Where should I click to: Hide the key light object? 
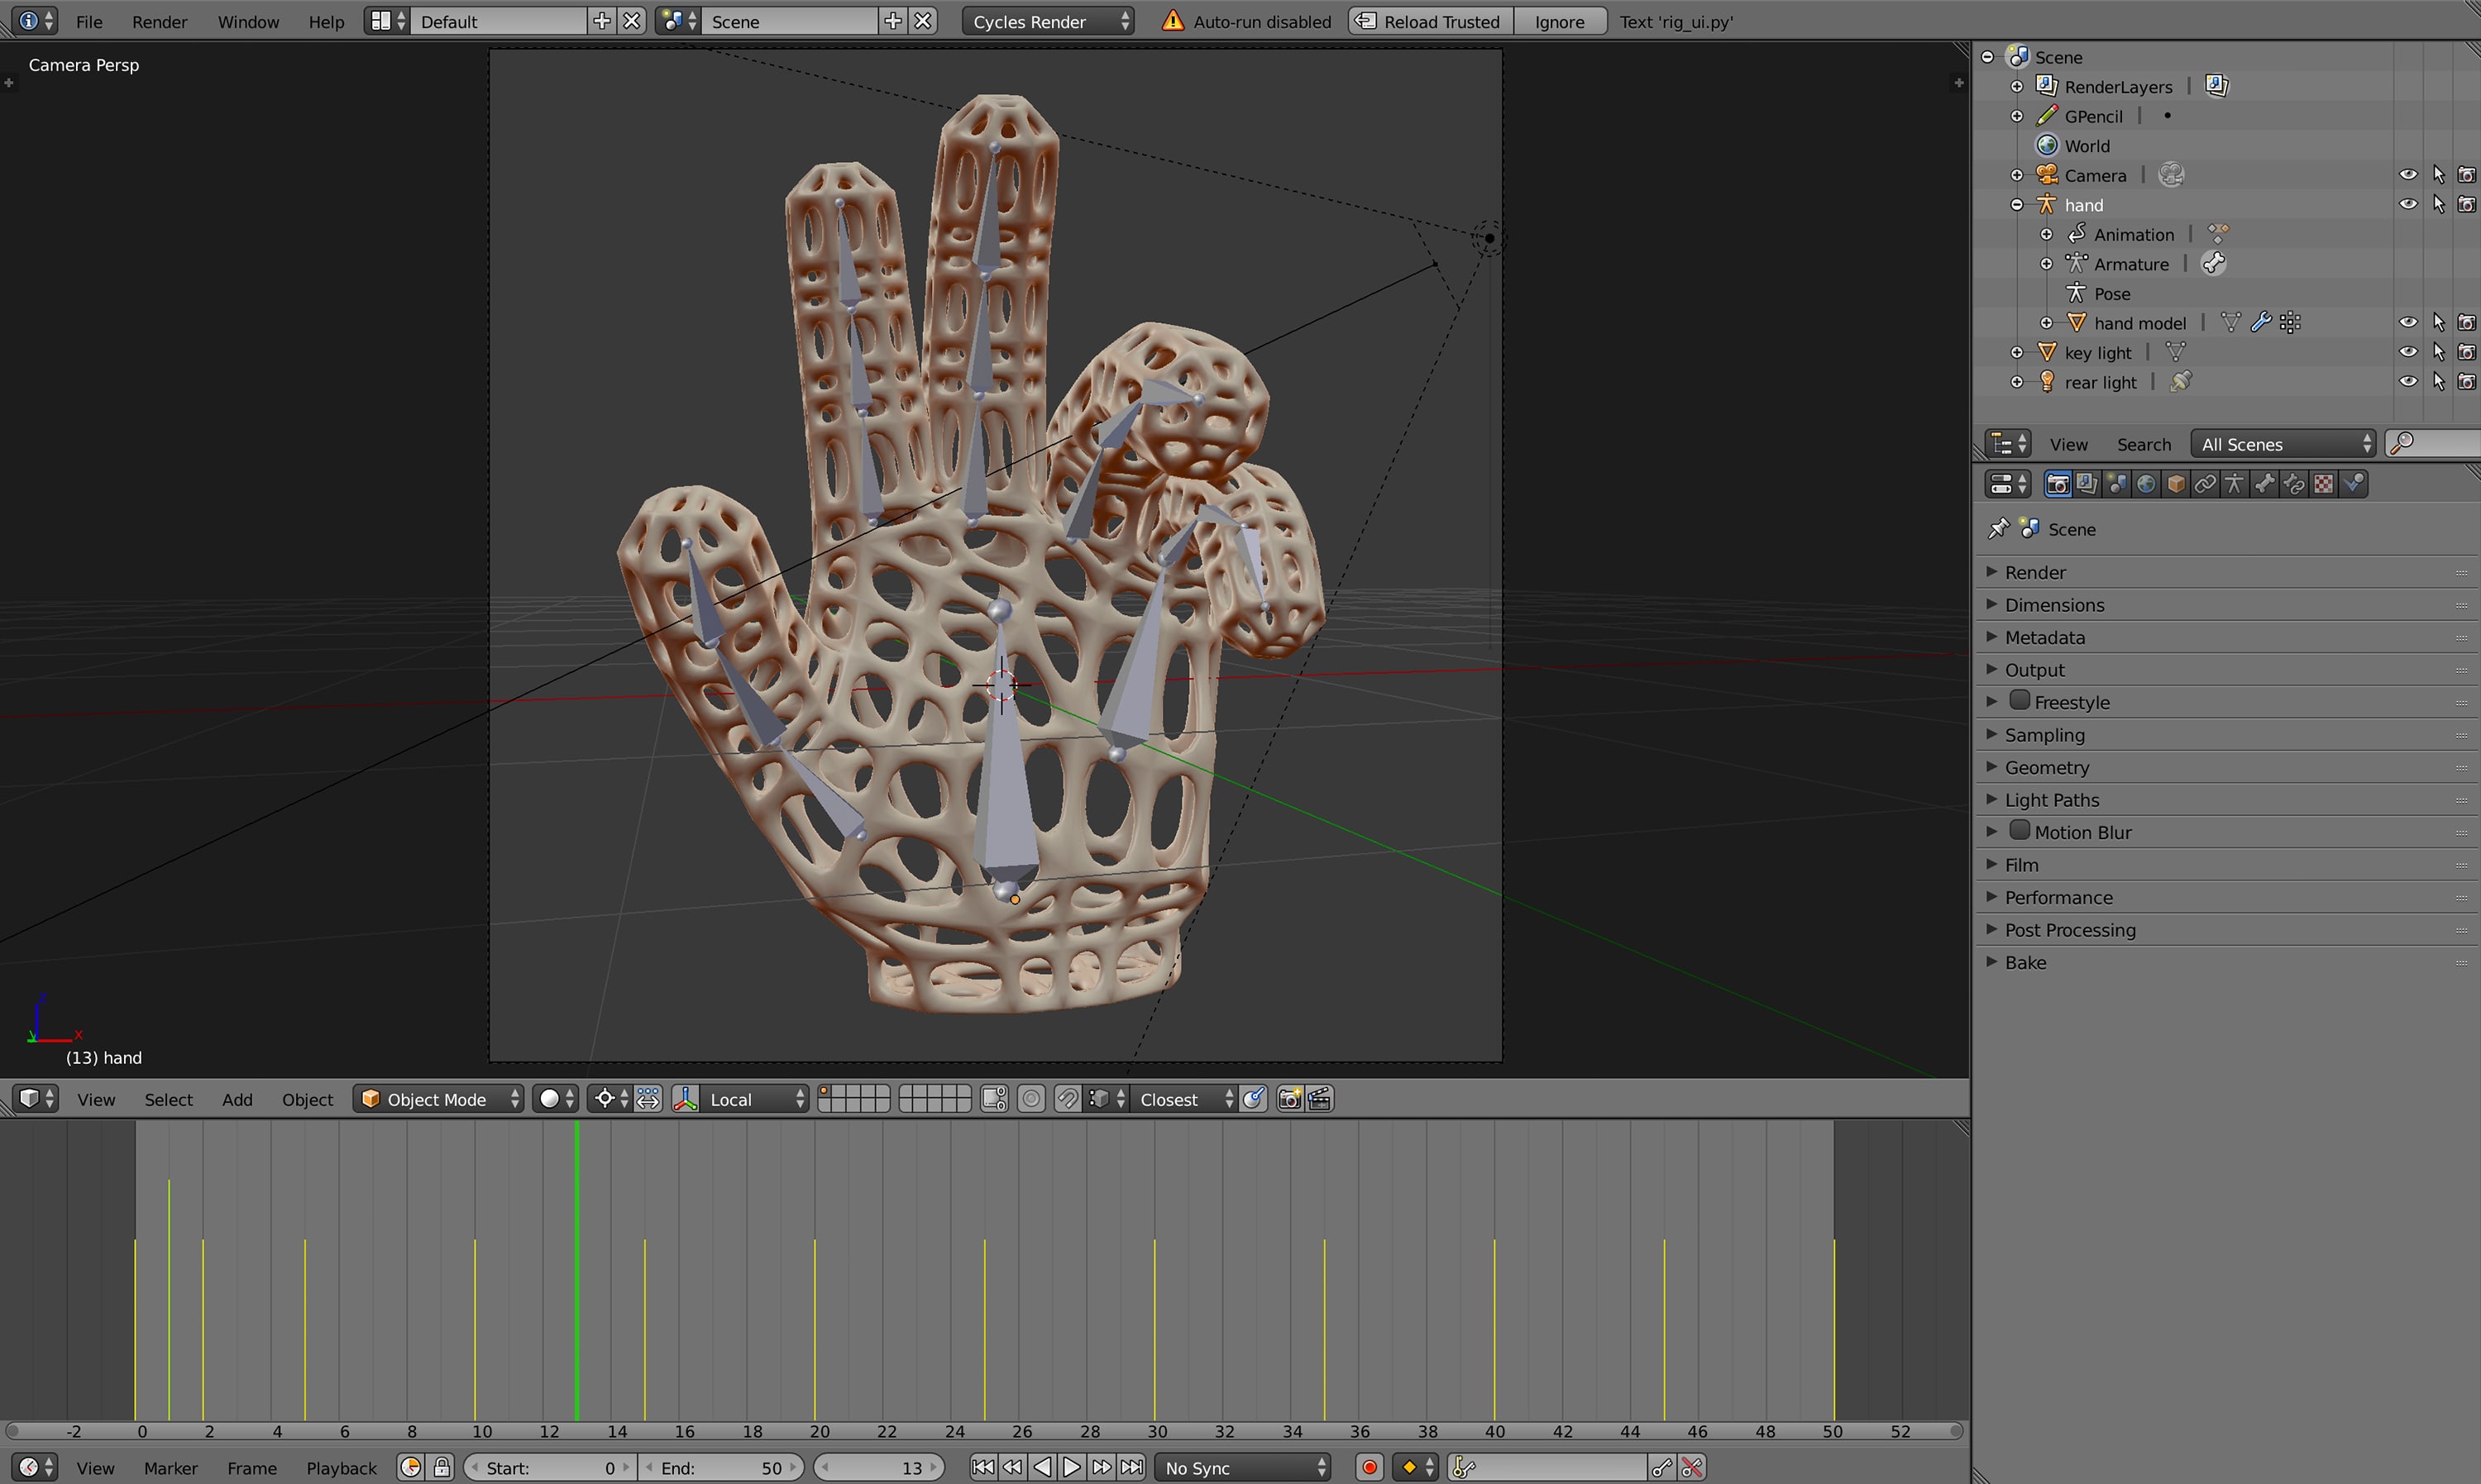pos(2408,352)
